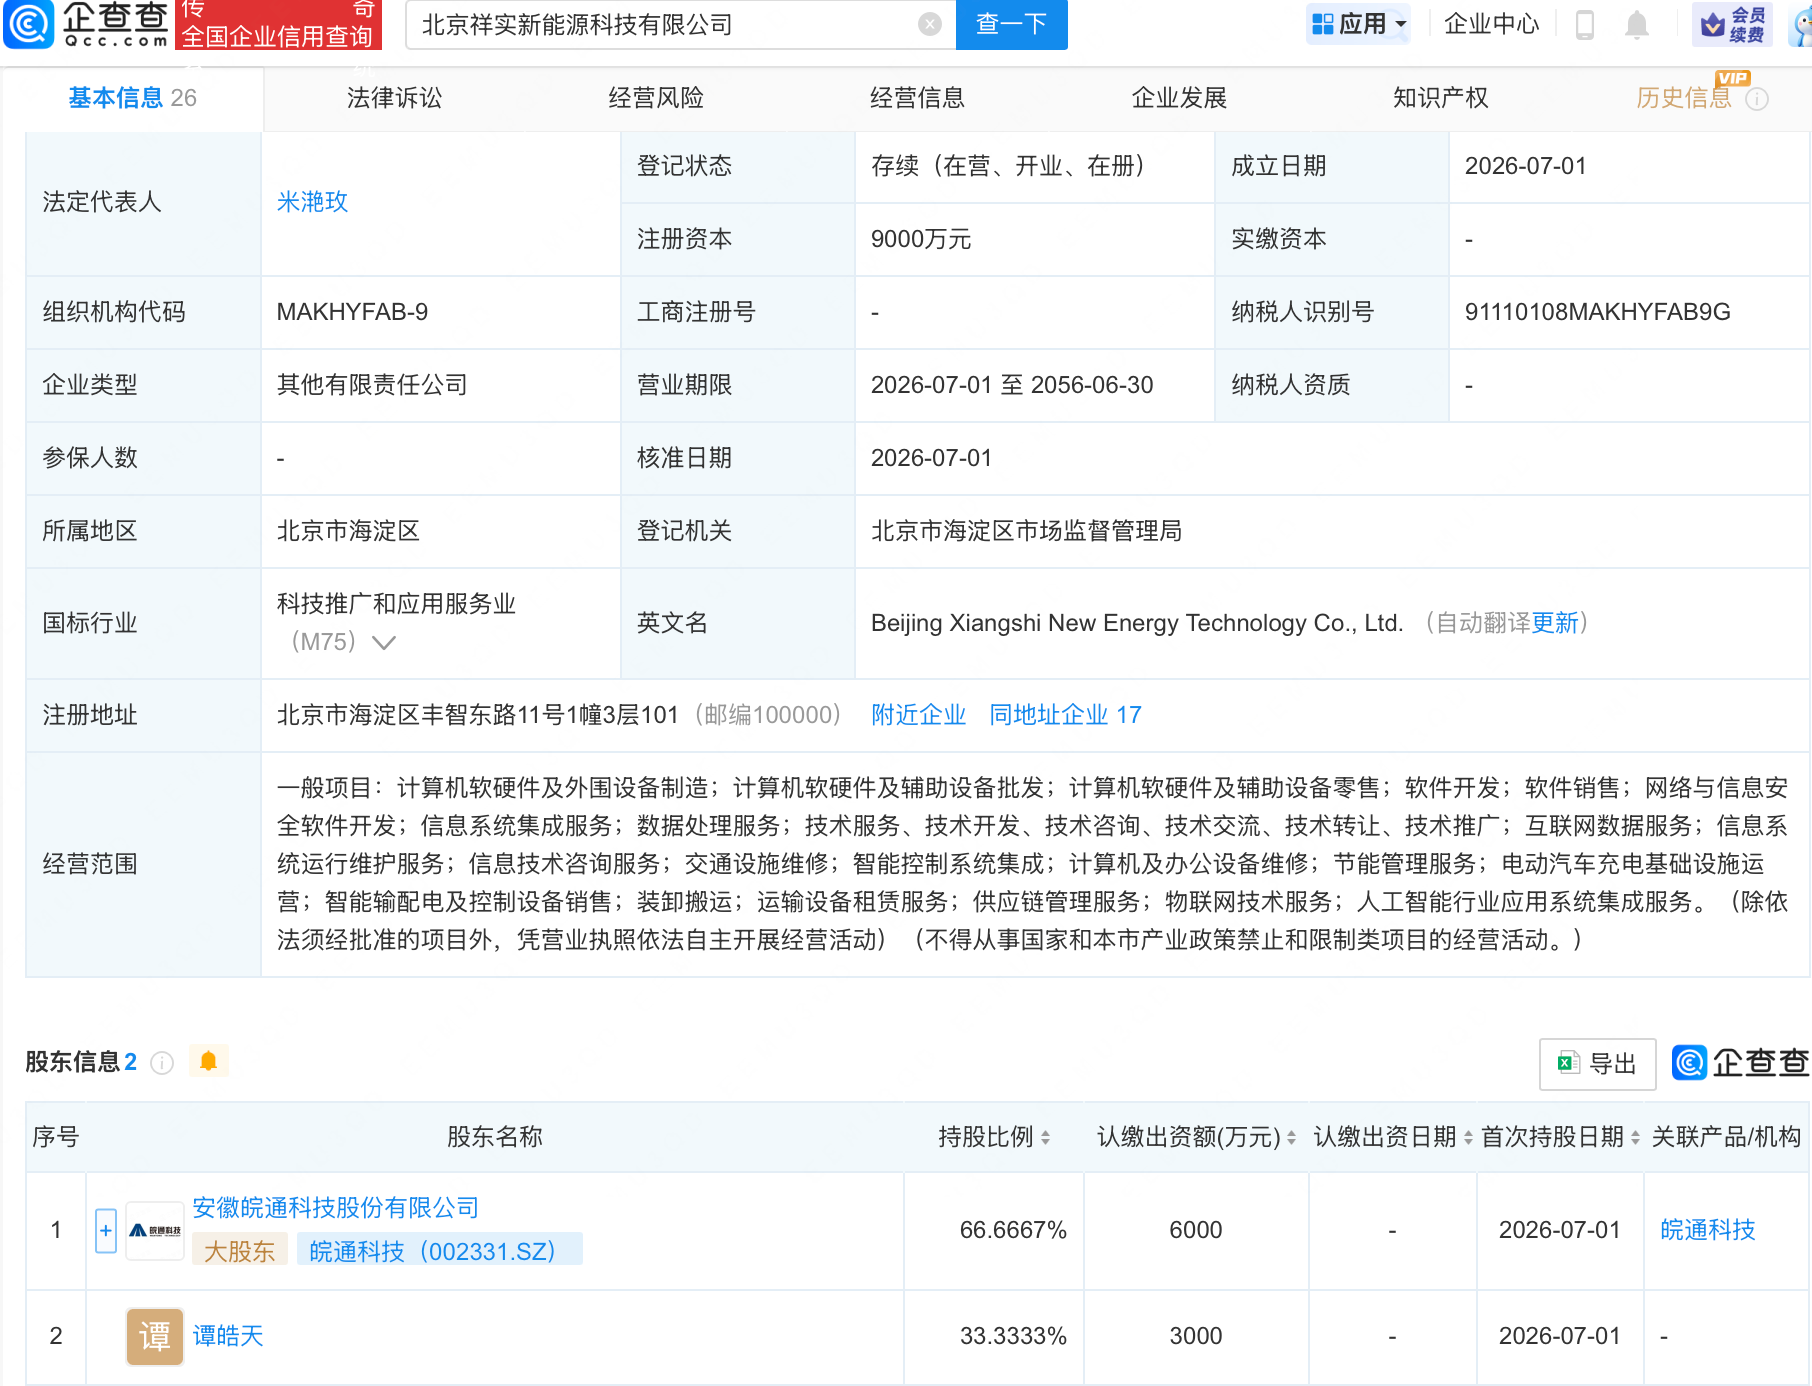The height and width of the screenshot is (1386, 1812).
Task: Click the 谭 avatar thumbnail
Action: click(155, 1336)
